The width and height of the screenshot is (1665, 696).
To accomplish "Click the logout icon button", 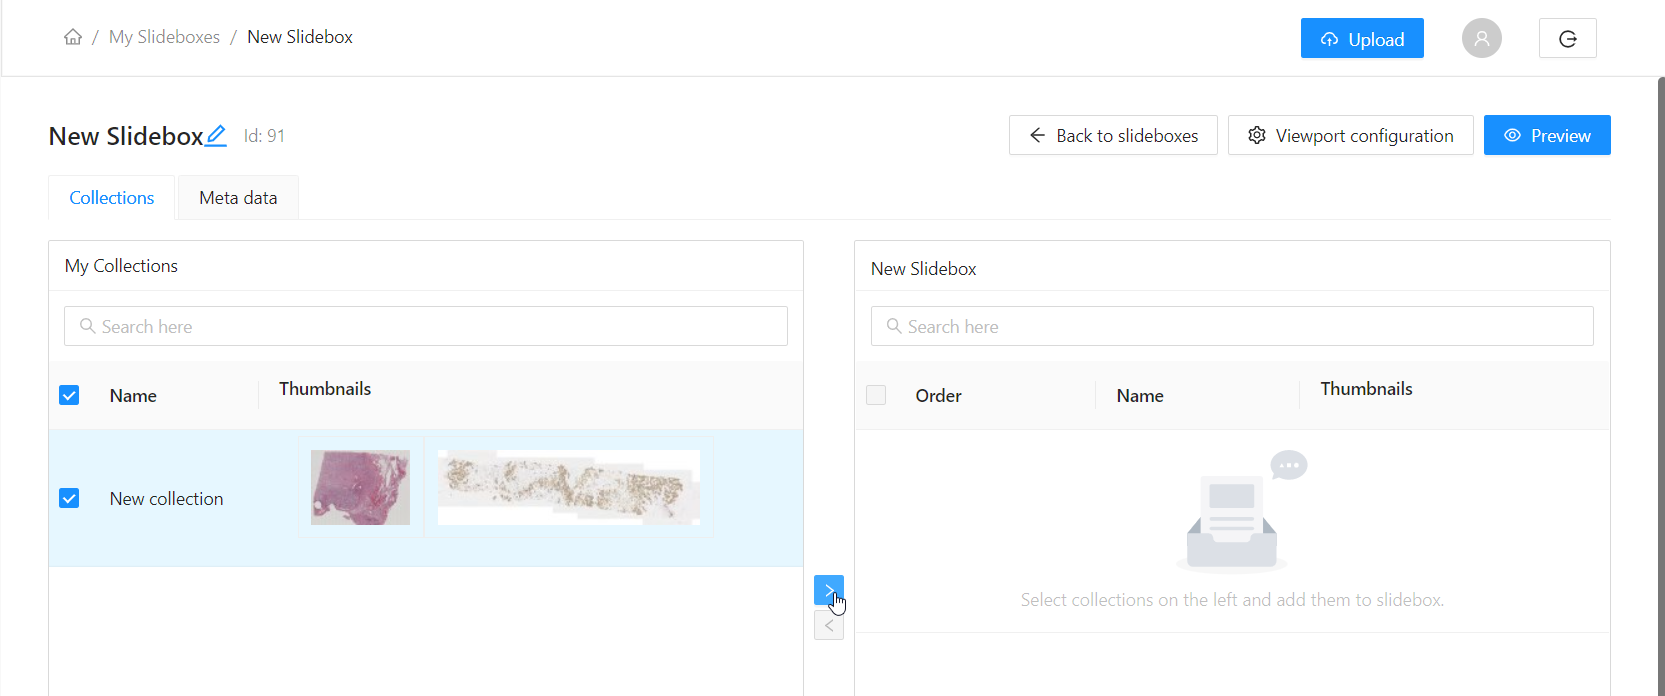I will point(1567,38).
